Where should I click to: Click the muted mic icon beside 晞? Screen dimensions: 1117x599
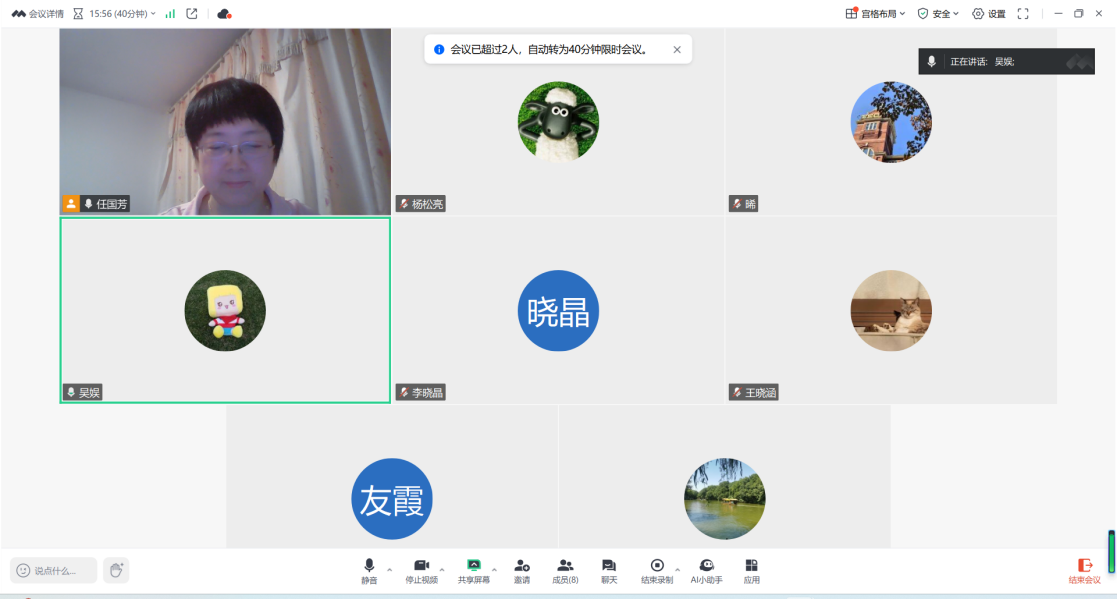pyautogui.click(x=737, y=204)
